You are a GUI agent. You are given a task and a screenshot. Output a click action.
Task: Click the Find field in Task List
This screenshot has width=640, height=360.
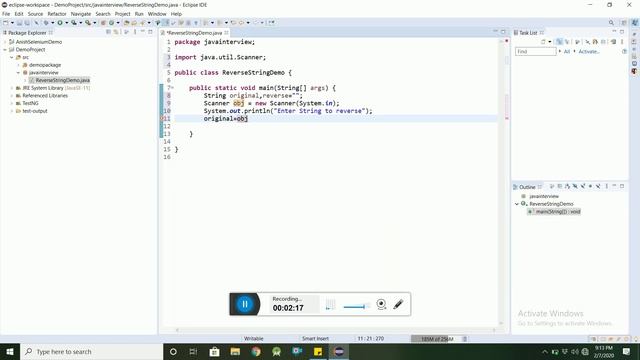536,51
